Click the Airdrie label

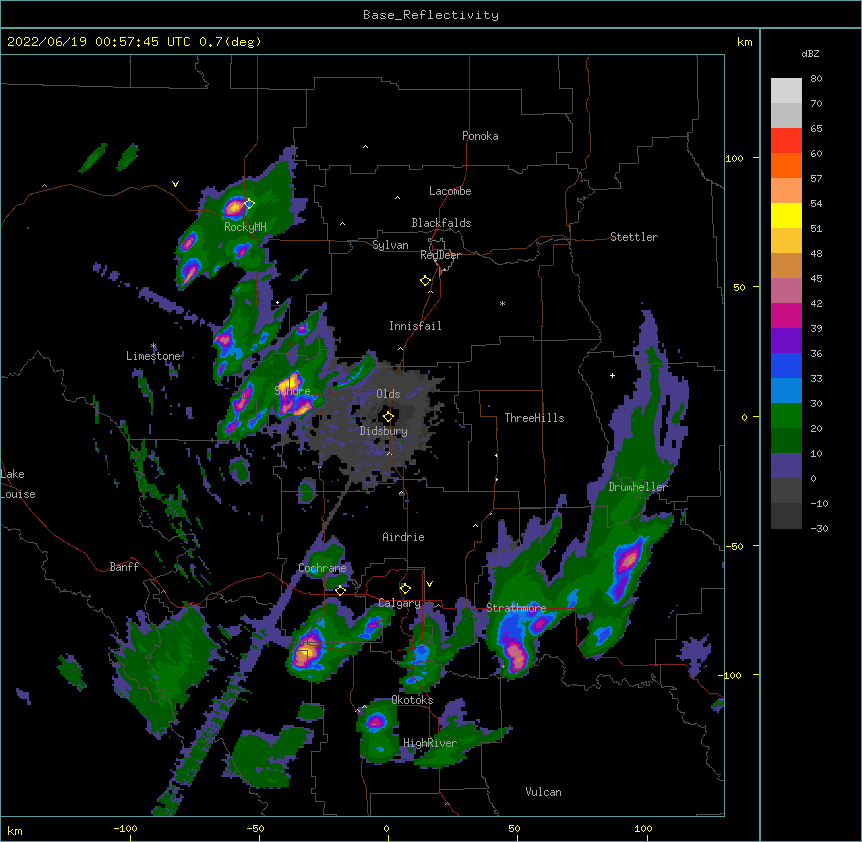click(x=403, y=537)
